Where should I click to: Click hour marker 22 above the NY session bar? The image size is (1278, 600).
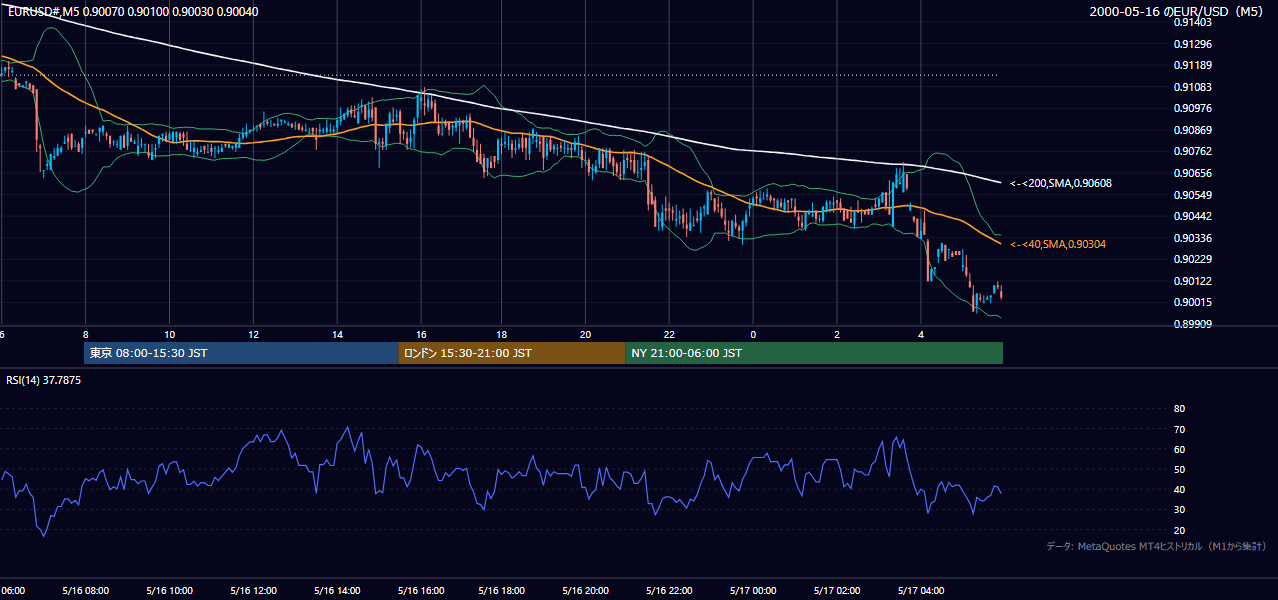pos(669,334)
